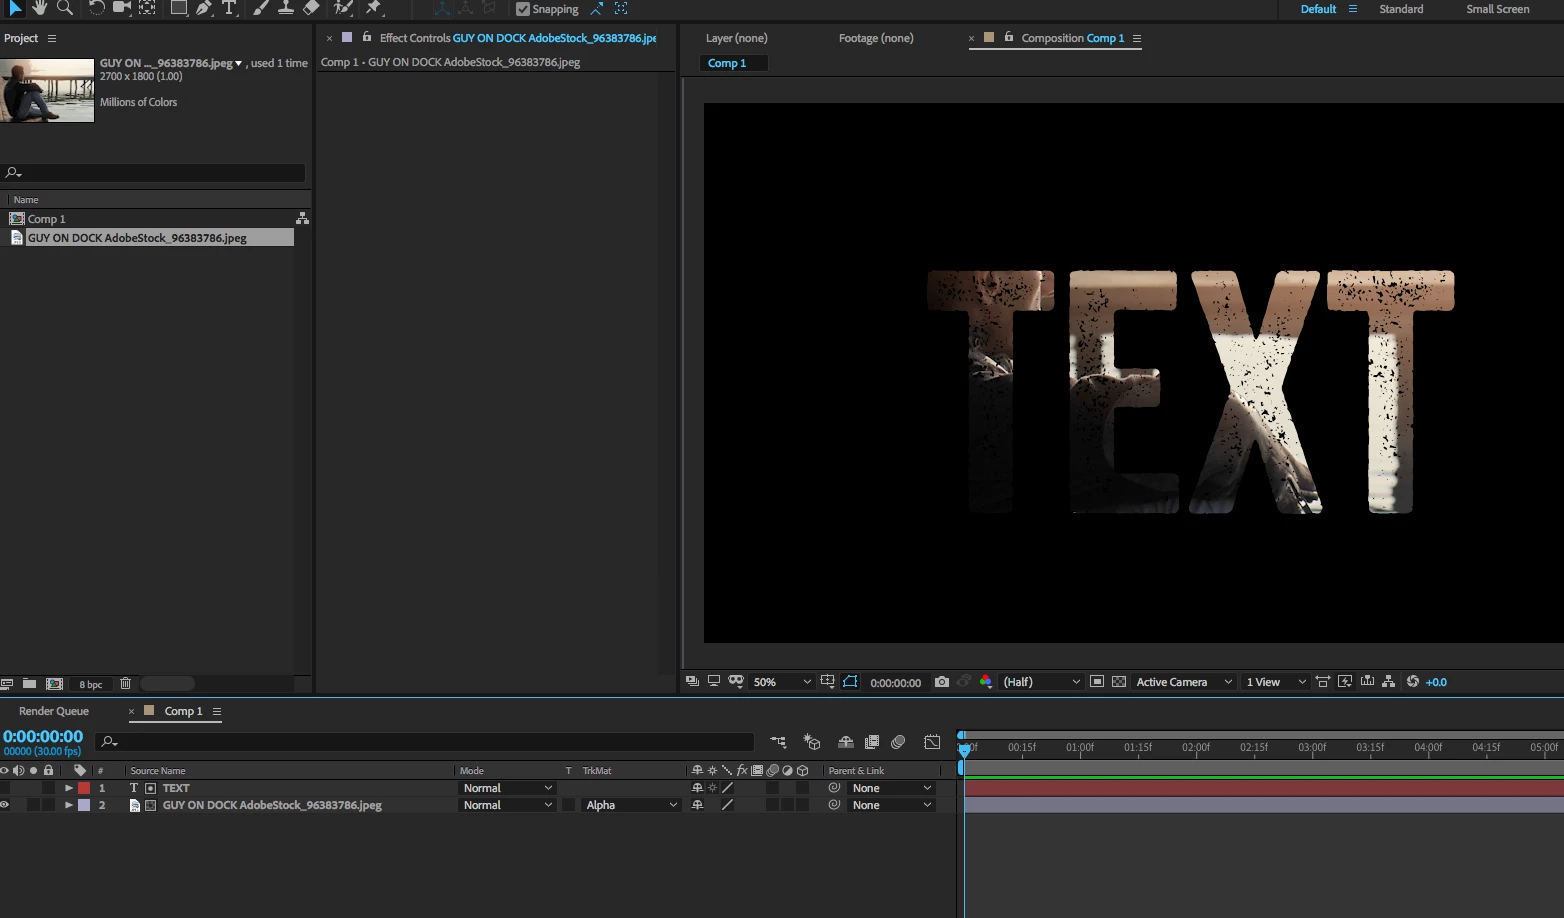Select the Unified Camera tool
Viewport: 1564px width, 918px height.
point(122,8)
